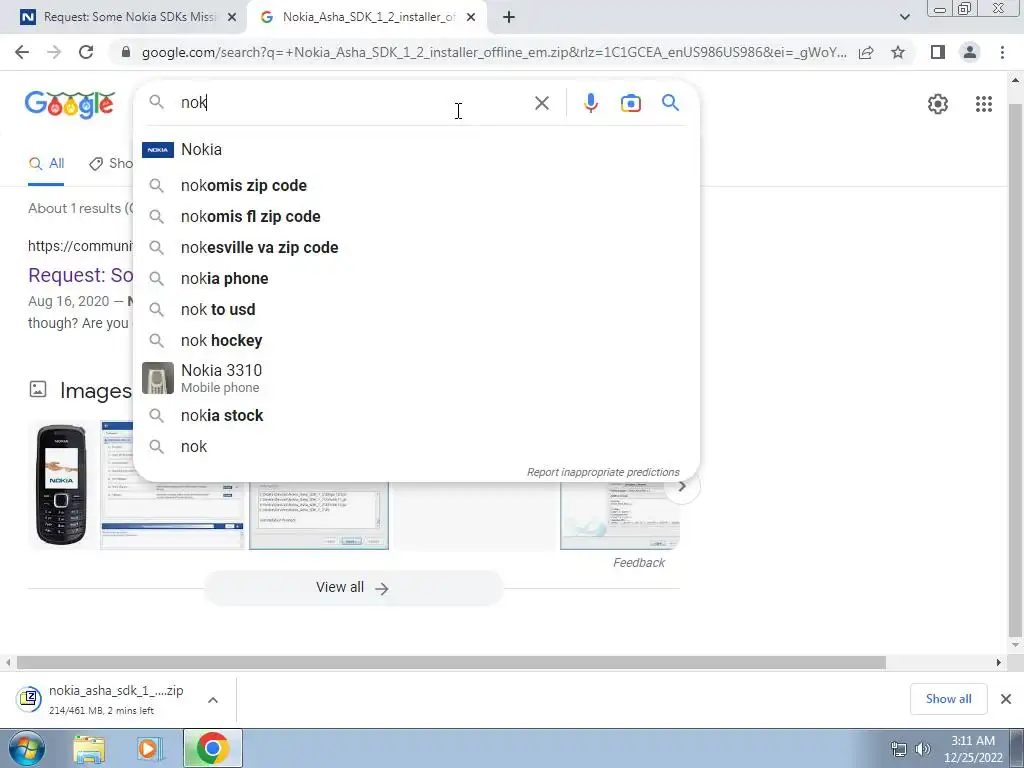Select the Nokia 3310 mobile phone suggestion
This screenshot has width=1024, height=768.
pos(415,378)
